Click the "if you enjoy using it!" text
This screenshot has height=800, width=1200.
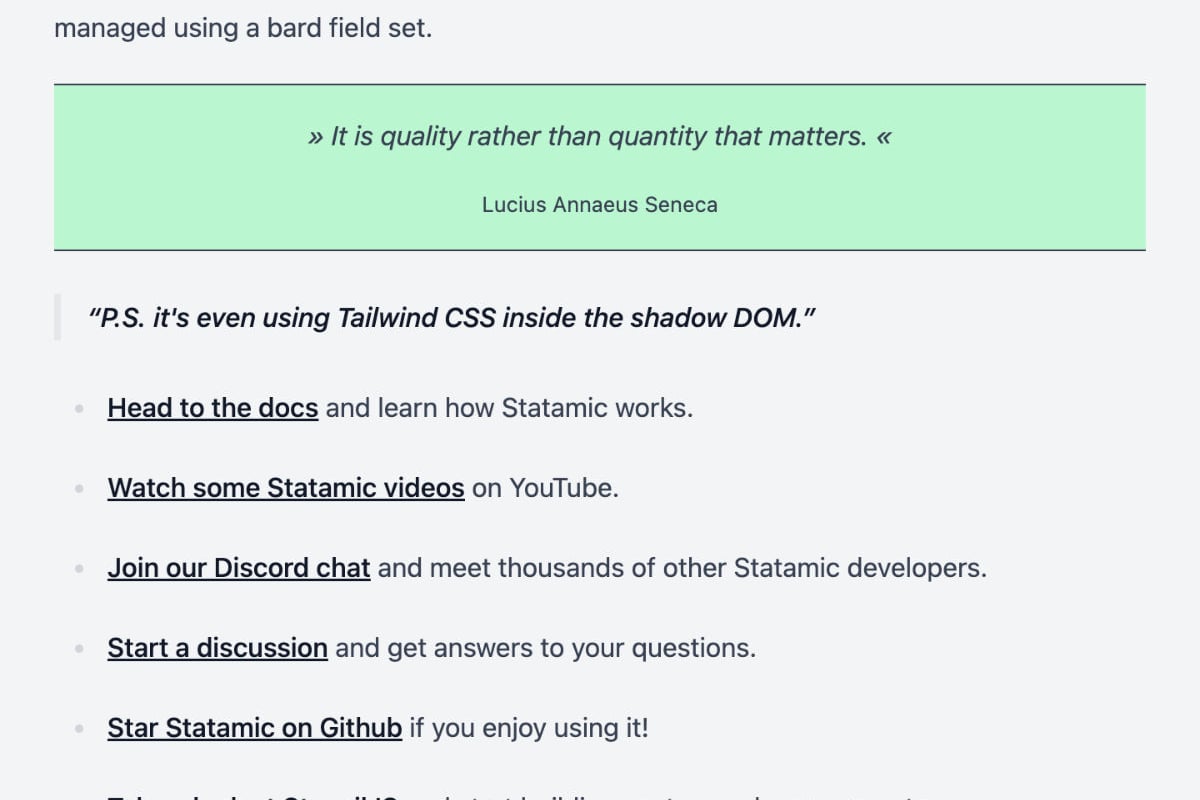click(x=529, y=728)
